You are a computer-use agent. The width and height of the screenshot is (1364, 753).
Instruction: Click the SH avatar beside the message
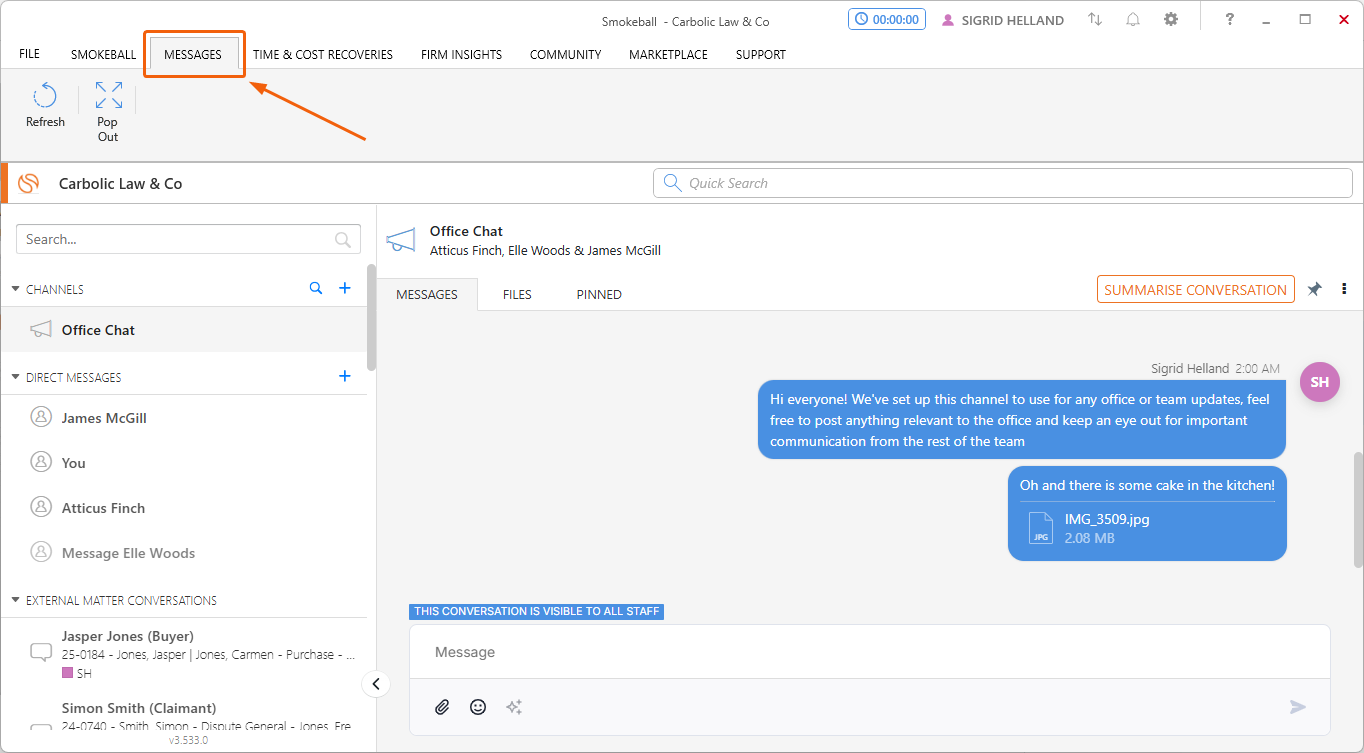[1319, 382]
